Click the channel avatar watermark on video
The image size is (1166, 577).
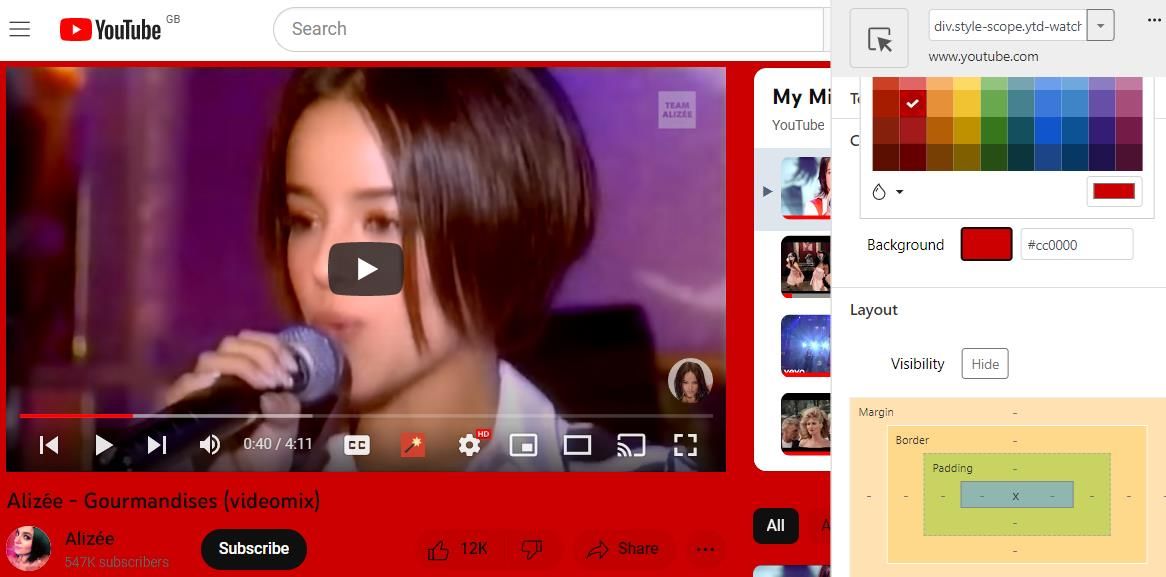(690, 380)
